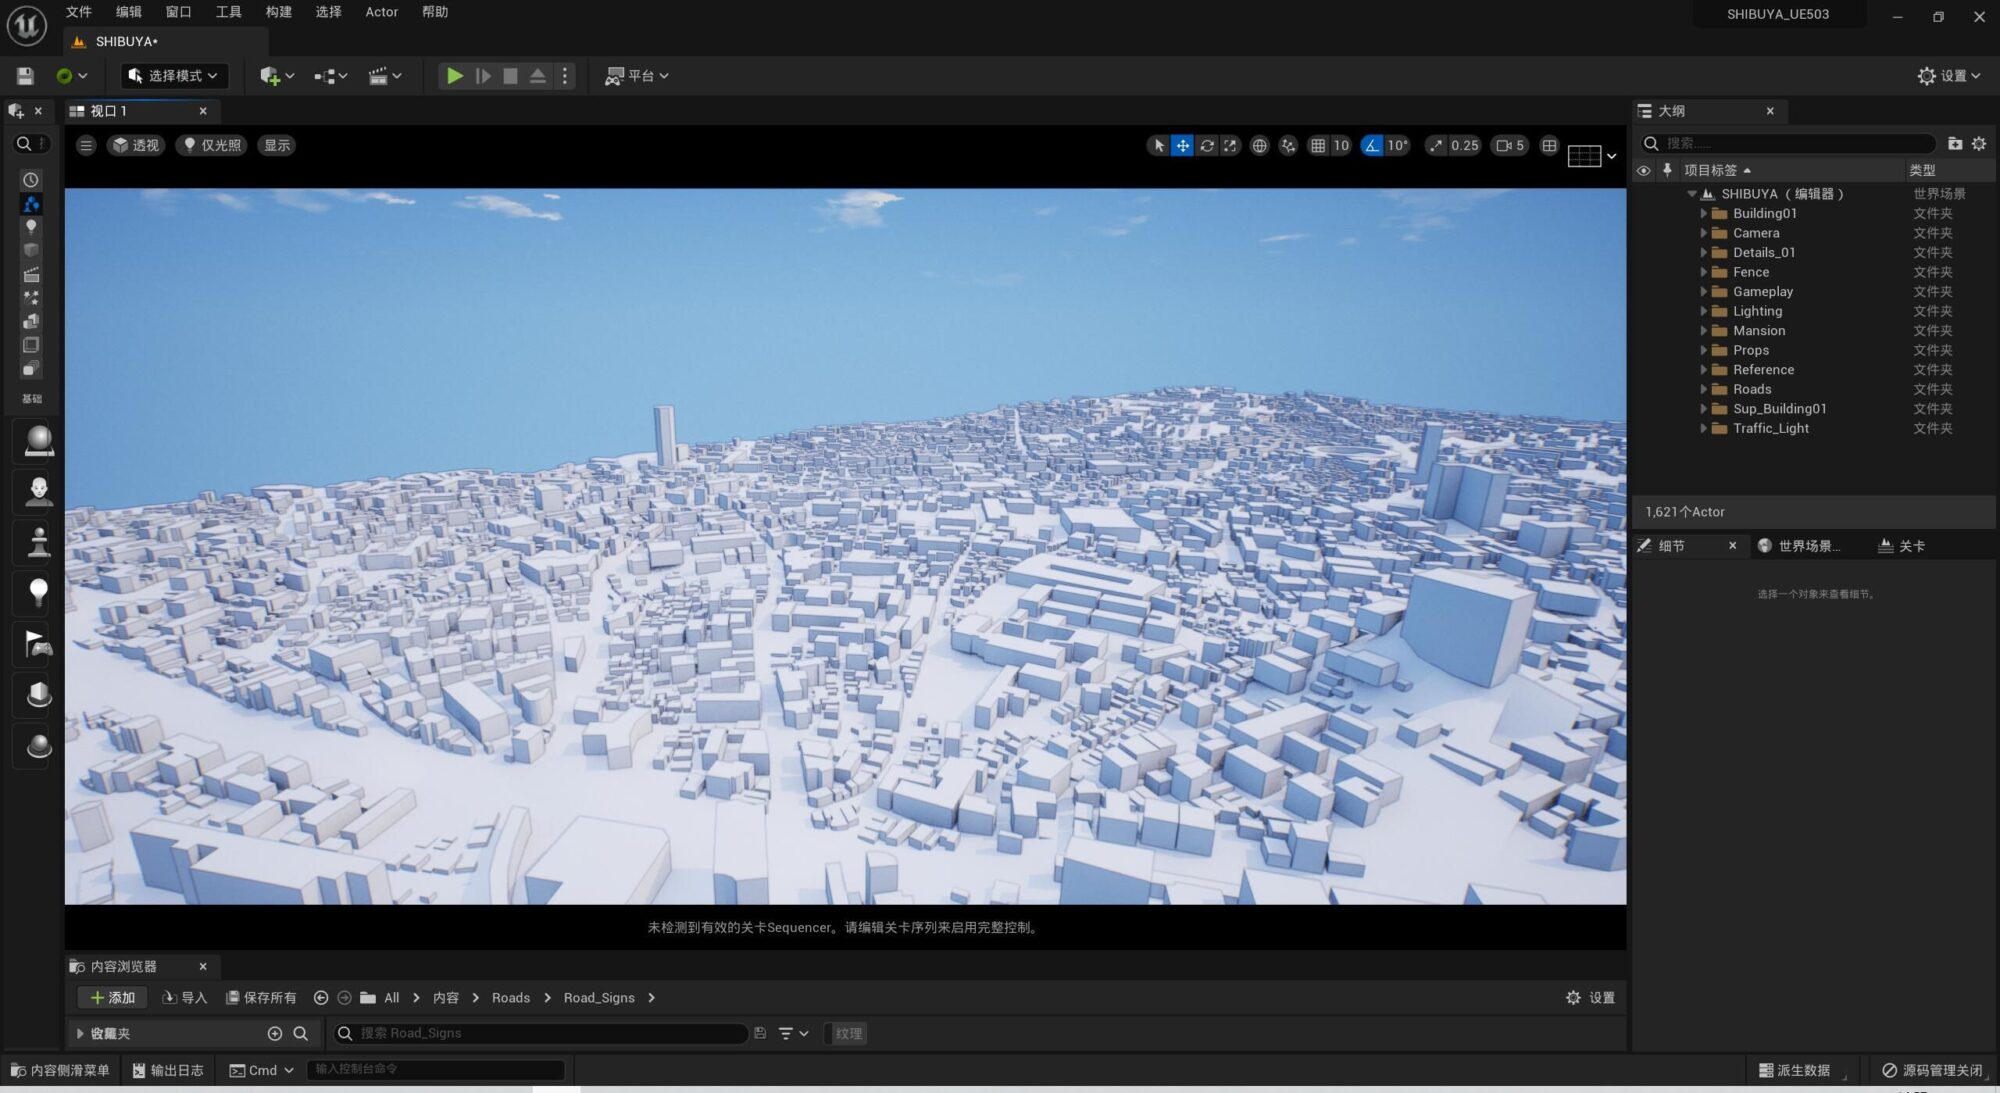Click the world coordinate space globe icon
The width and height of the screenshot is (2000, 1093).
tap(1260, 146)
